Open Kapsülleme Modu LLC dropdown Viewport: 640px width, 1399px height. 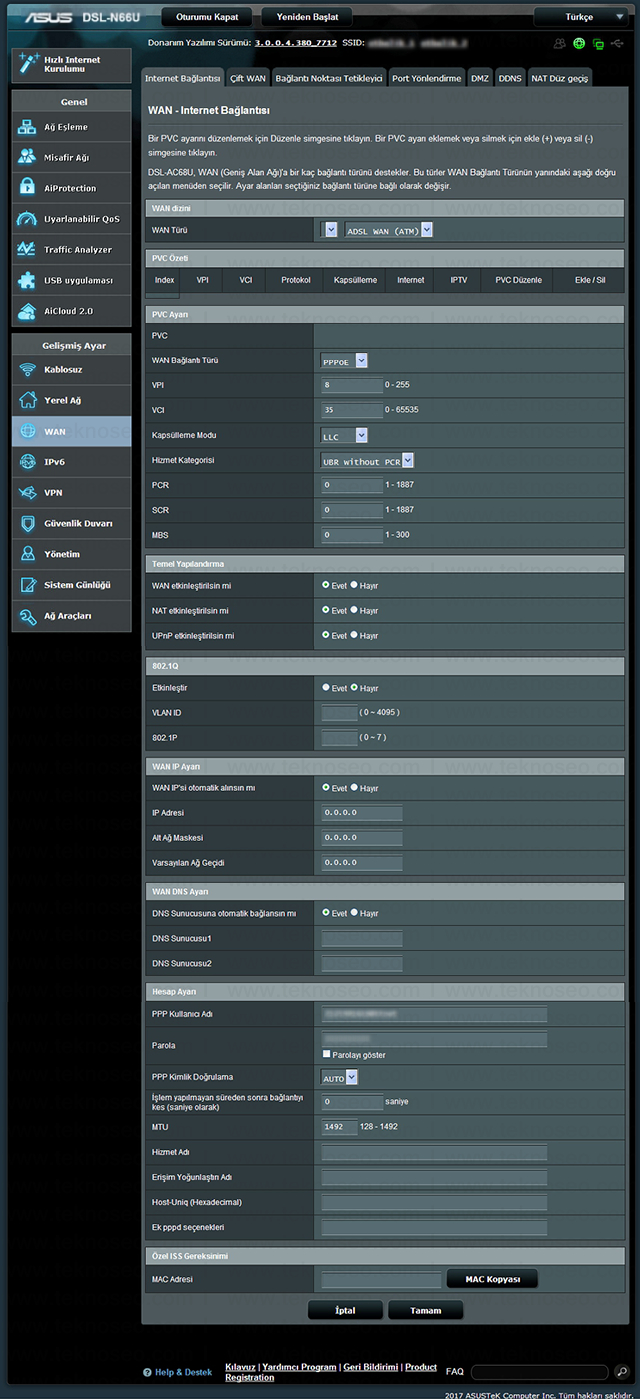click(344, 436)
